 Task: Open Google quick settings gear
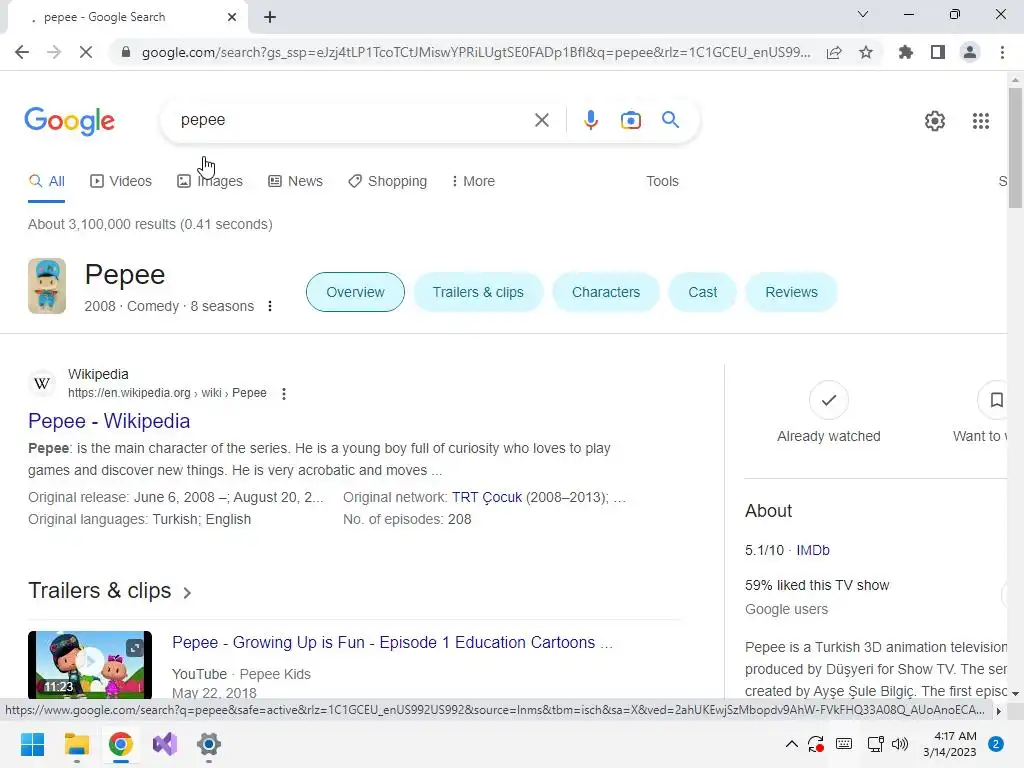pyautogui.click(x=935, y=121)
